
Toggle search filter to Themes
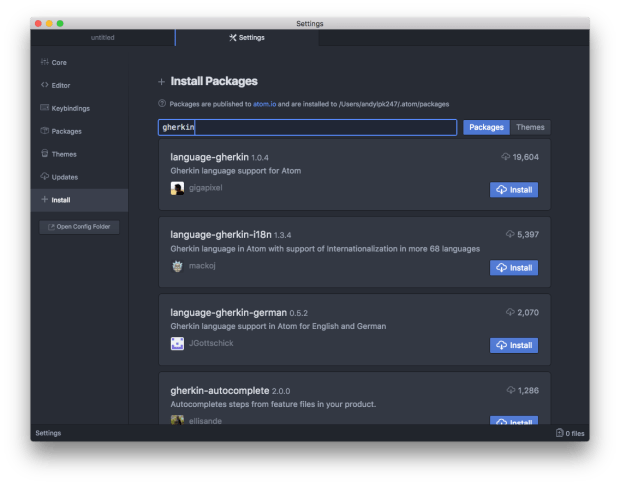(x=530, y=128)
